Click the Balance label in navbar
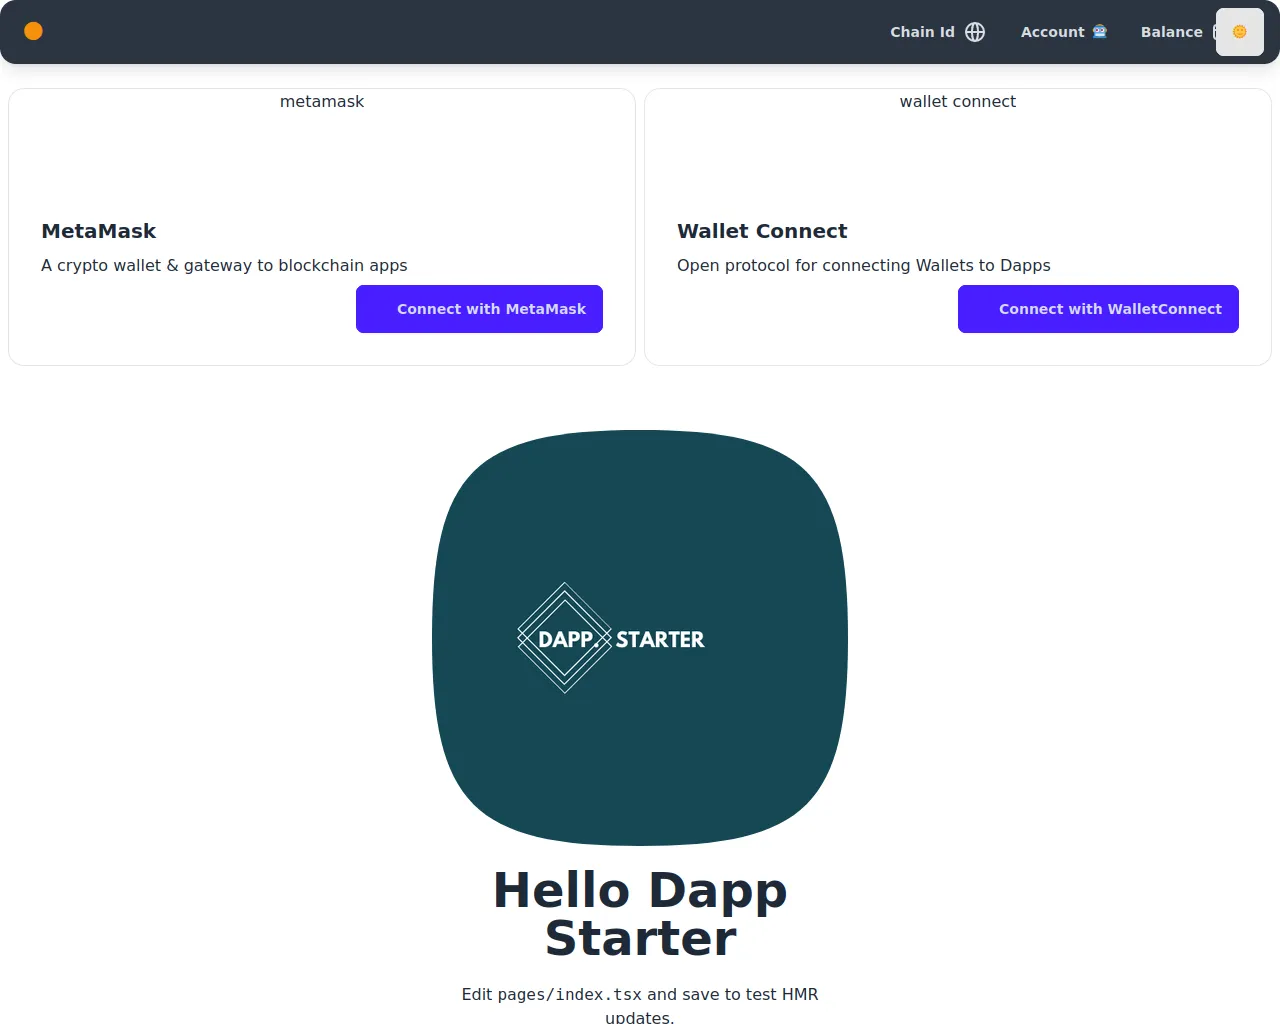 [x=1171, y=32]
